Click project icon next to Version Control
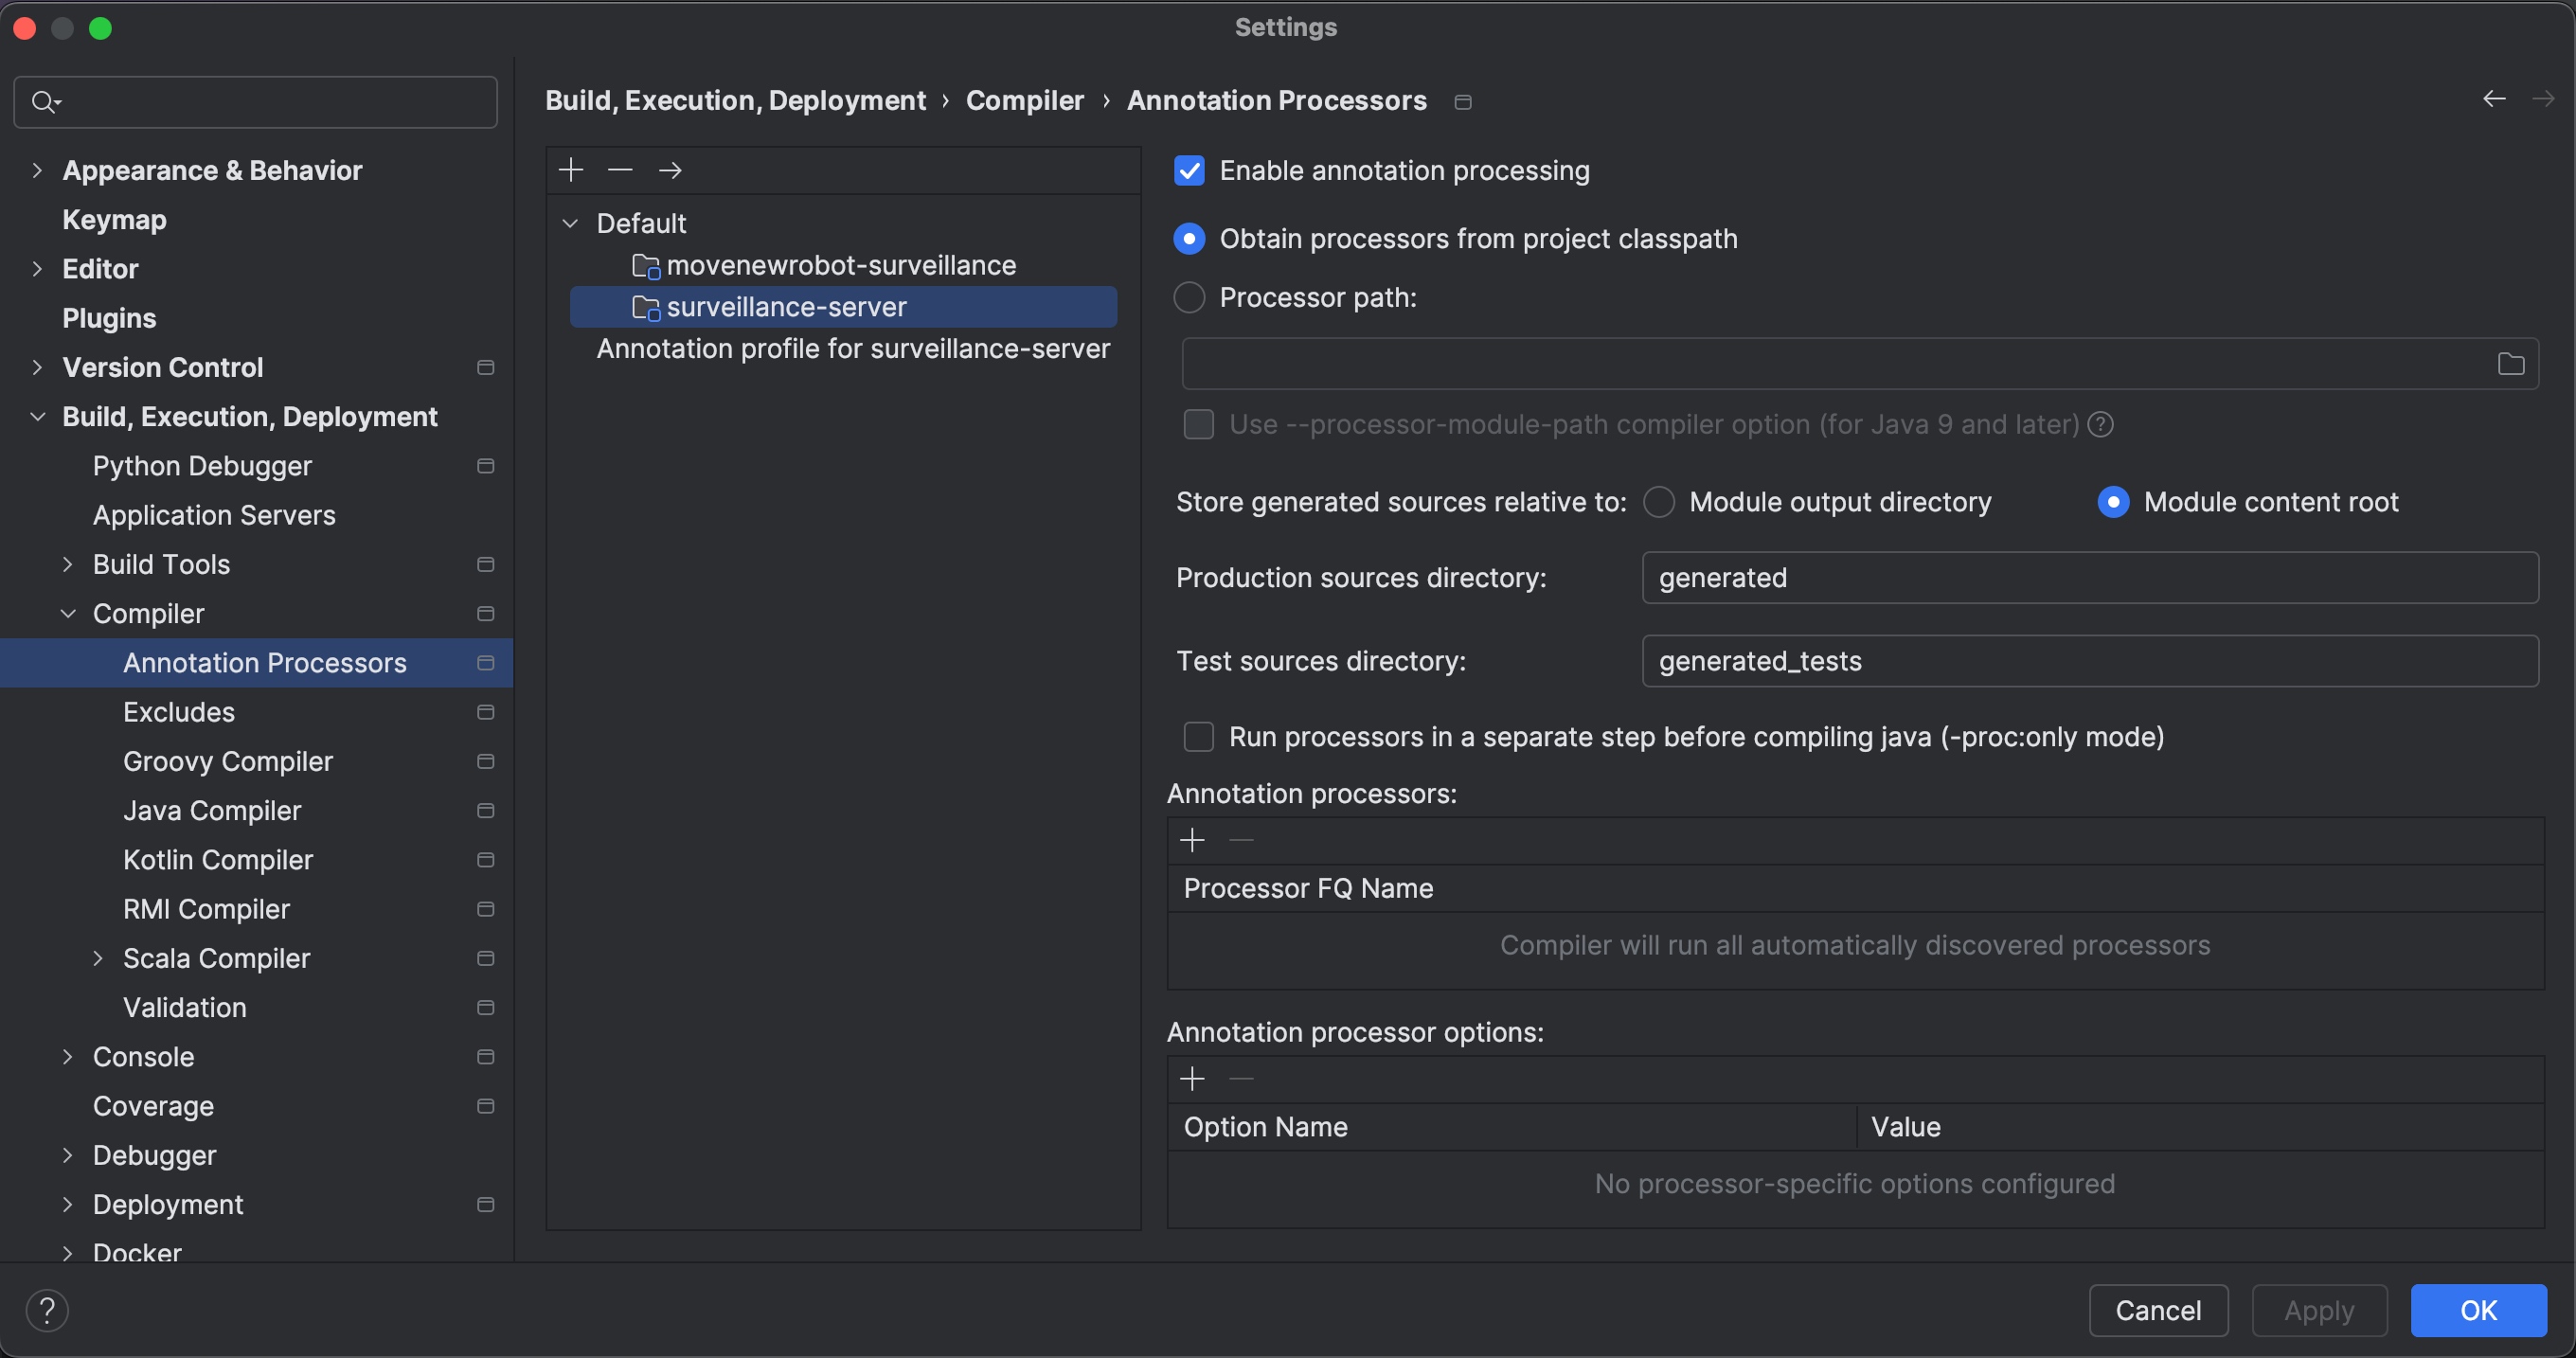2576x1358 pixels. [486, 368]
